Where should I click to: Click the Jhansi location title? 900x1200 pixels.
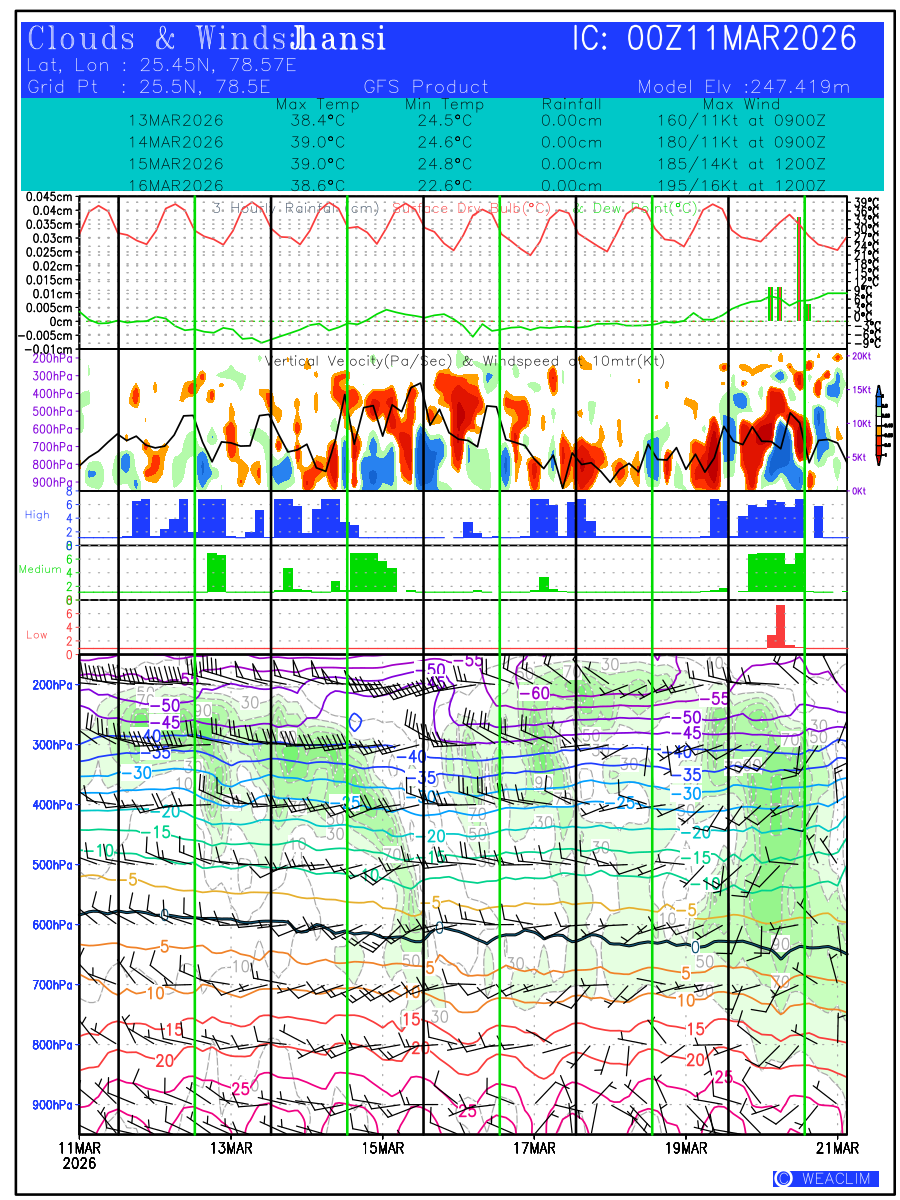337,39
